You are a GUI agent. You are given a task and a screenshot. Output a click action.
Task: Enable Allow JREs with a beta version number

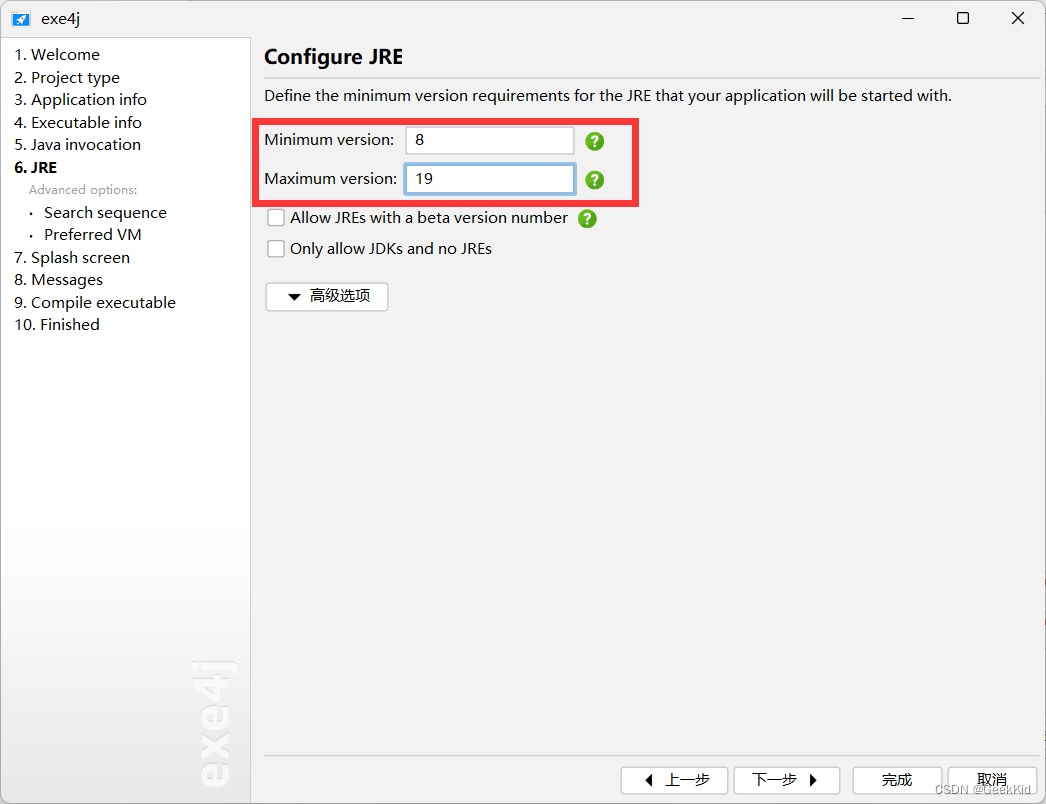click(276, 218)
